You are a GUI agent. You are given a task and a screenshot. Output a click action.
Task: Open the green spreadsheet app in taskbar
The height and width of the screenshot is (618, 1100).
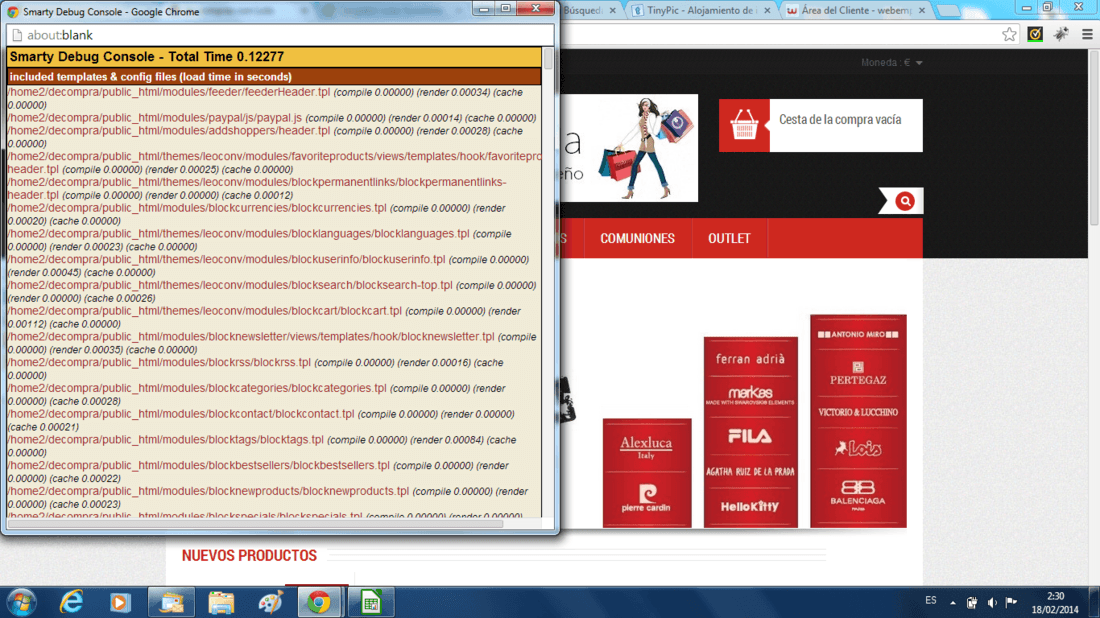click(x=370, y=603)
